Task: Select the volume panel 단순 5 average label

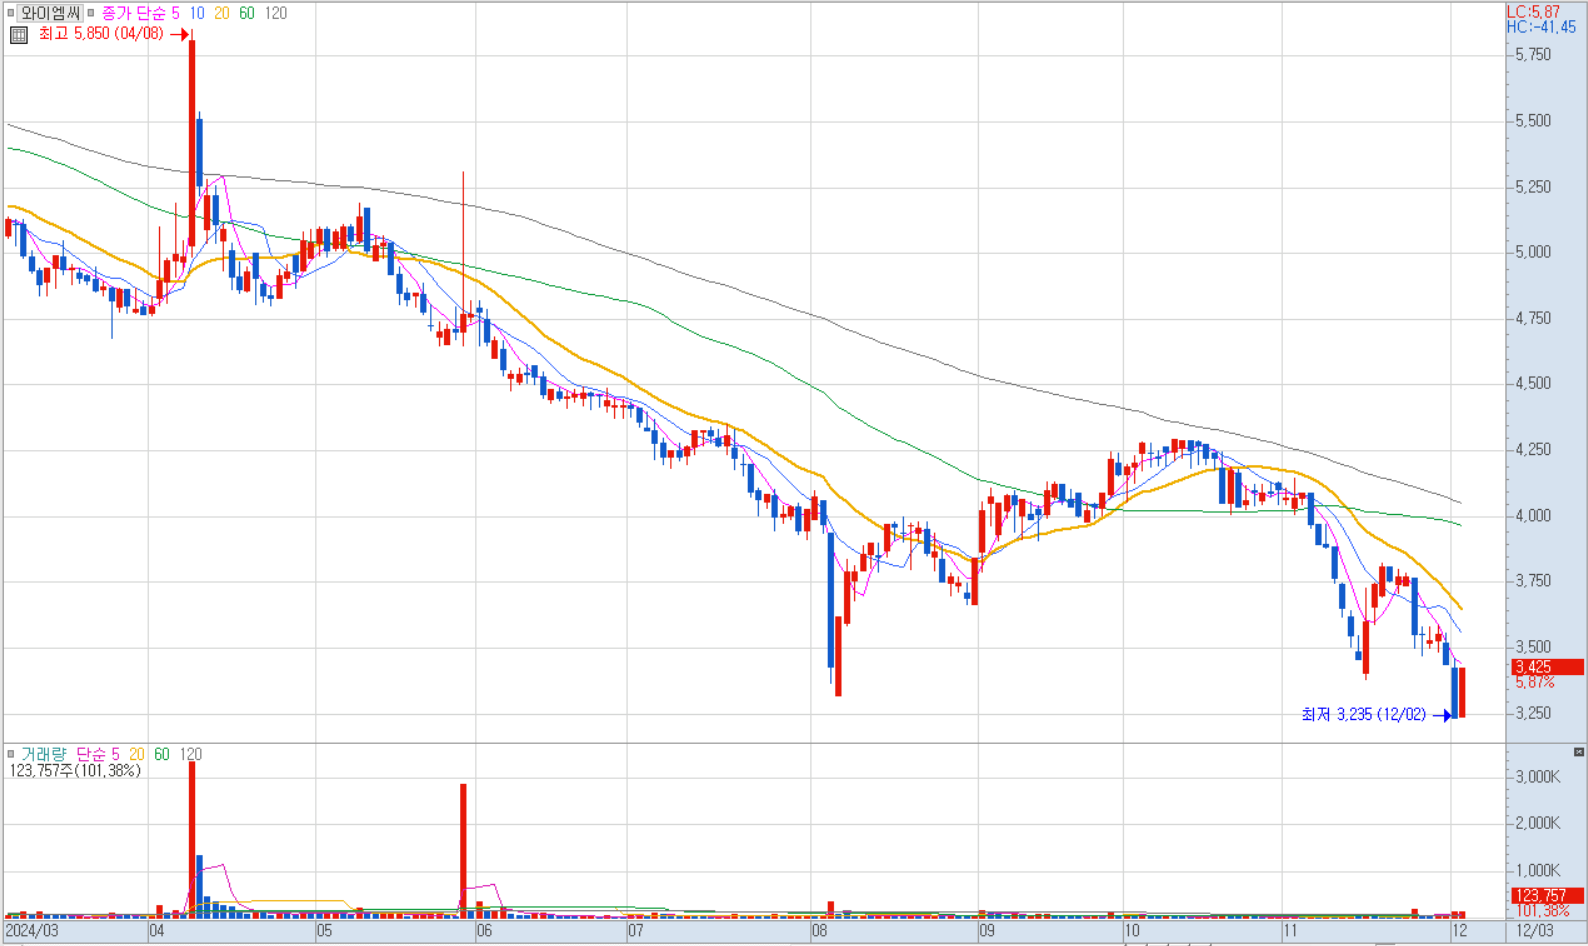Action: pos(98,754)
